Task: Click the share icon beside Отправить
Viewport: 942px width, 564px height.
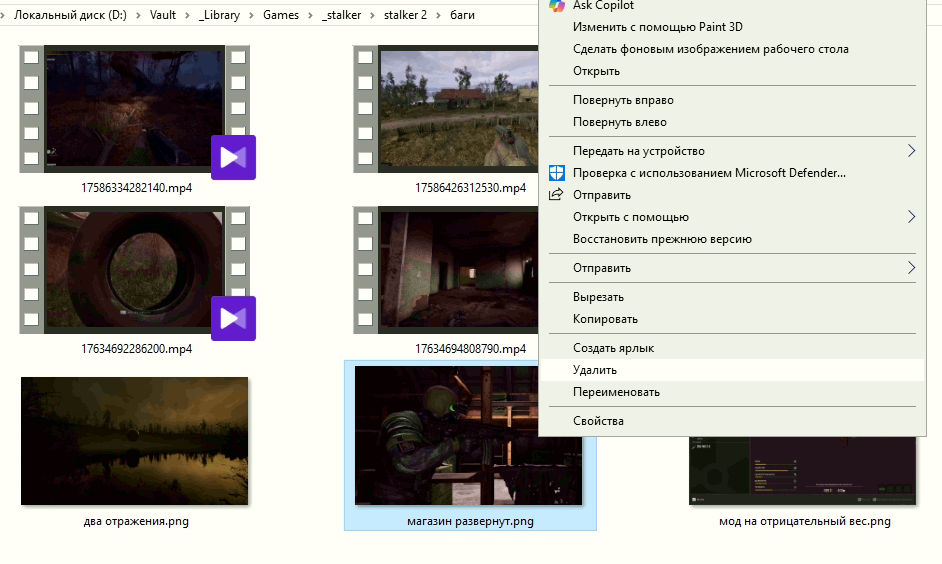Action: pyautogui.click(x=556, y=195)
